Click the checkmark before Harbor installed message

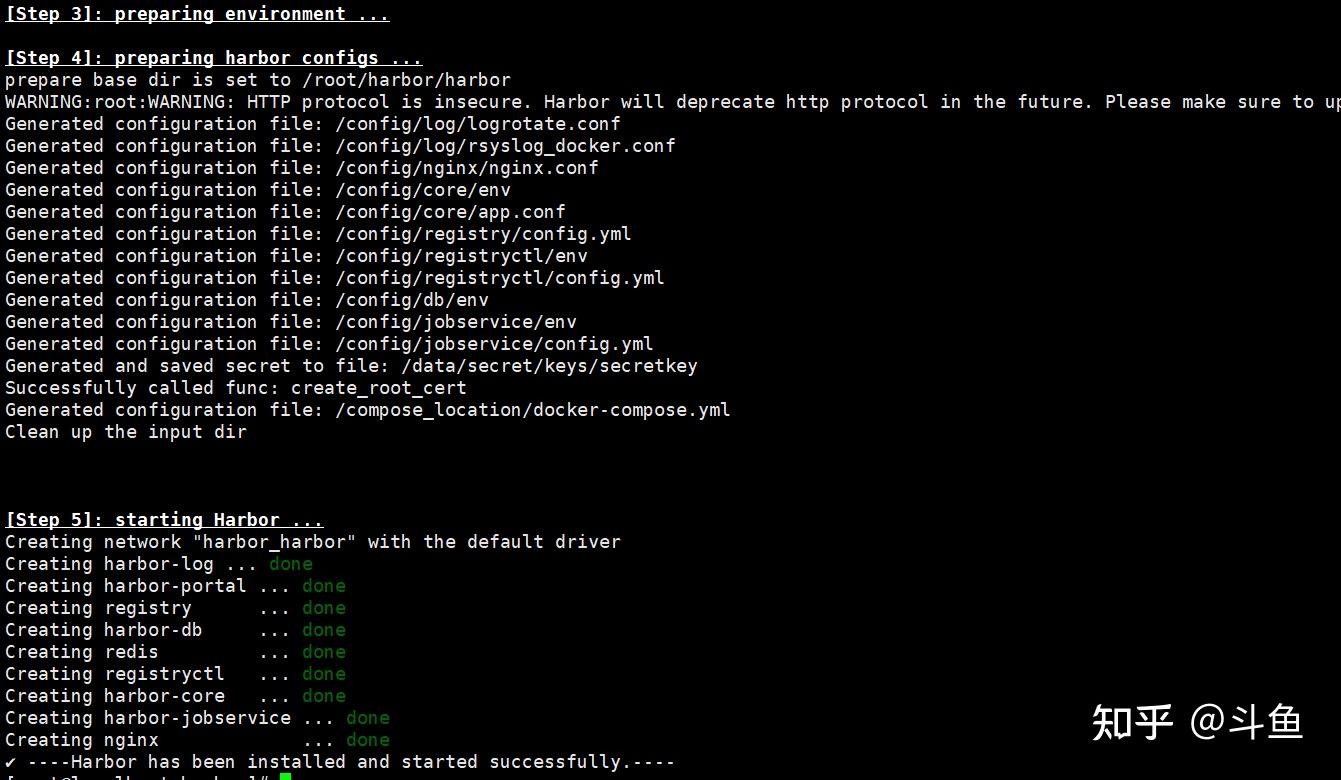point(10,762)
